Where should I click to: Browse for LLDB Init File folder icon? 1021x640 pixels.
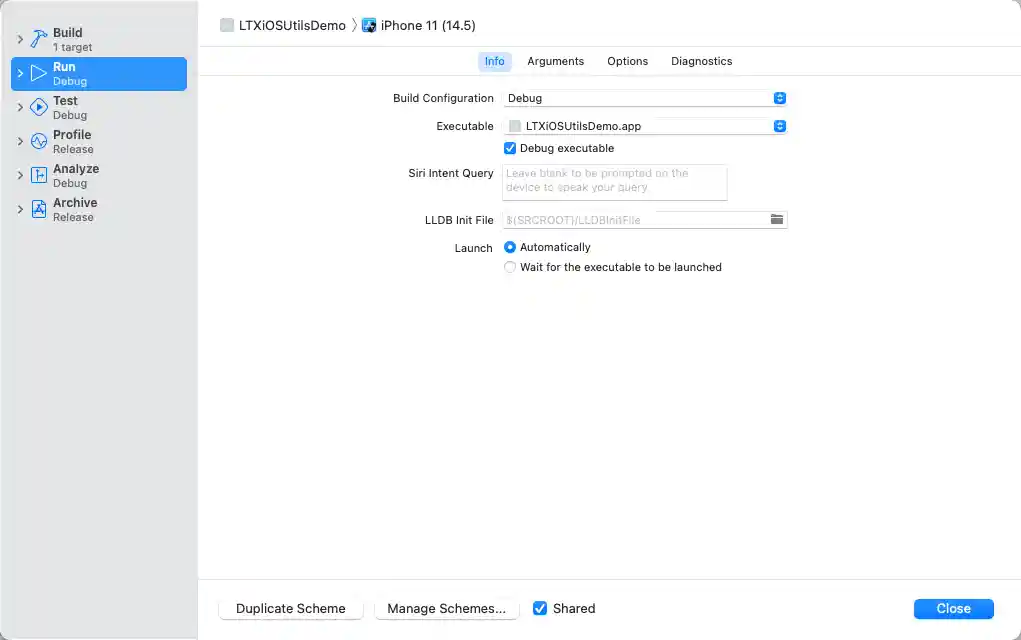(777, 219)
